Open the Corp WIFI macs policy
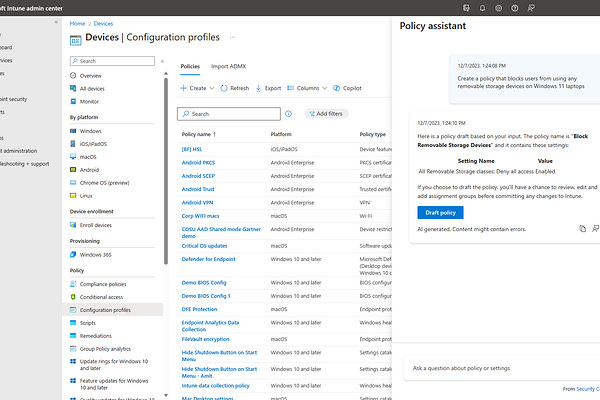The height and width of the screenshot is (400, 600). point(201,216)
